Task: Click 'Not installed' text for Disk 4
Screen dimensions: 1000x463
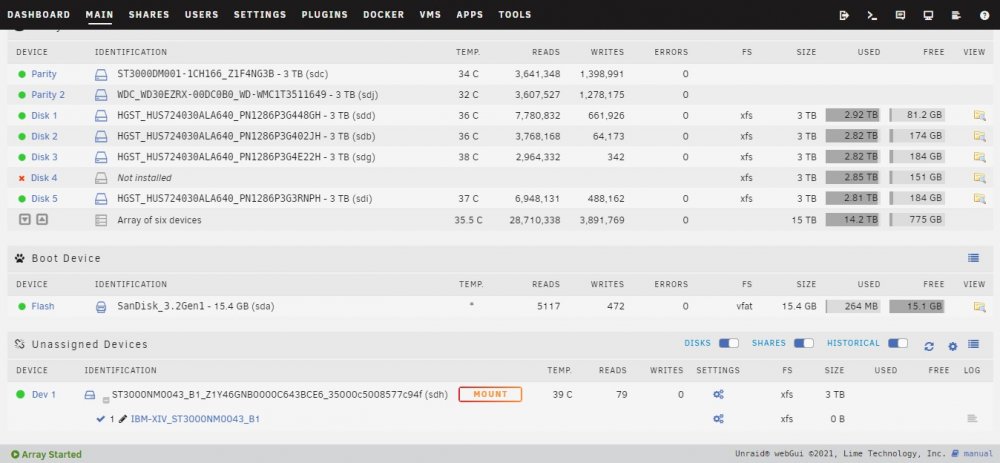Action: (x=144, y=178)
